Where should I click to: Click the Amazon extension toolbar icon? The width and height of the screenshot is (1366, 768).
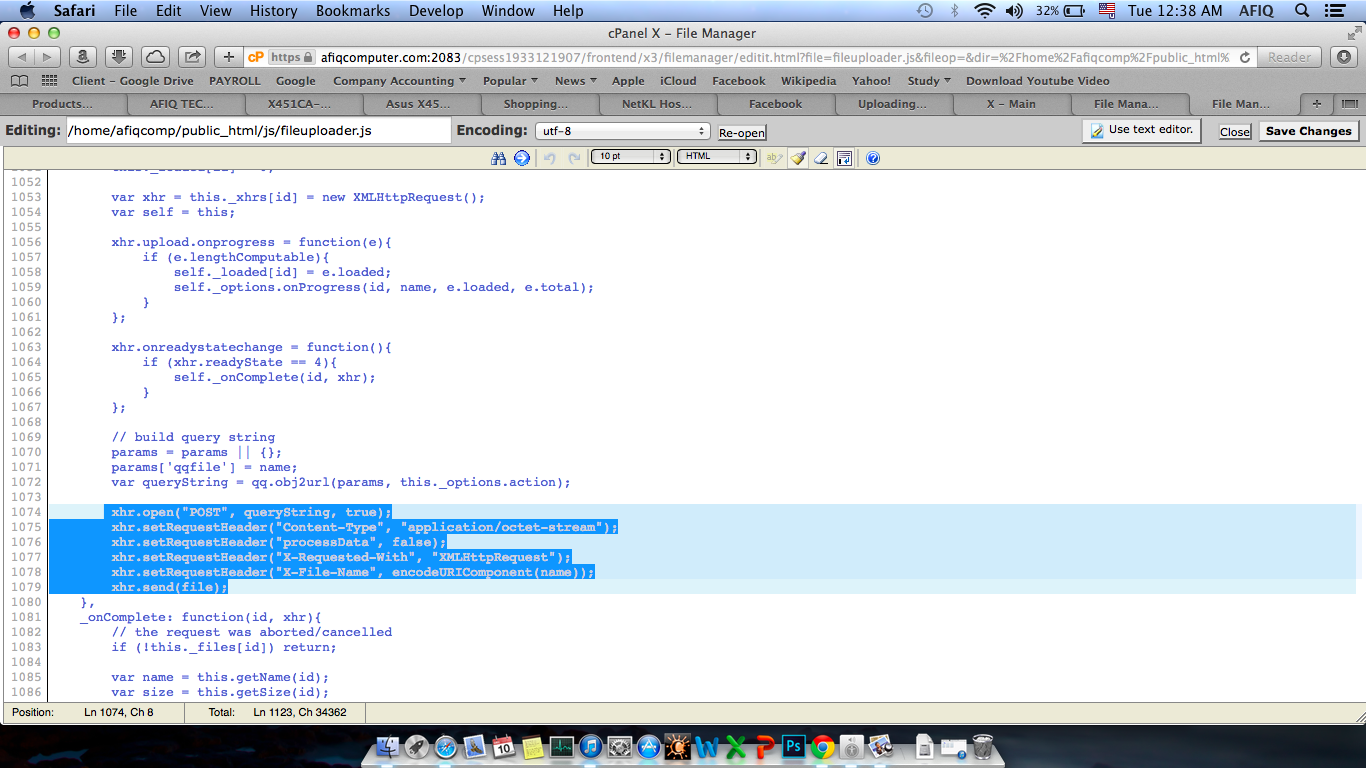84,57
